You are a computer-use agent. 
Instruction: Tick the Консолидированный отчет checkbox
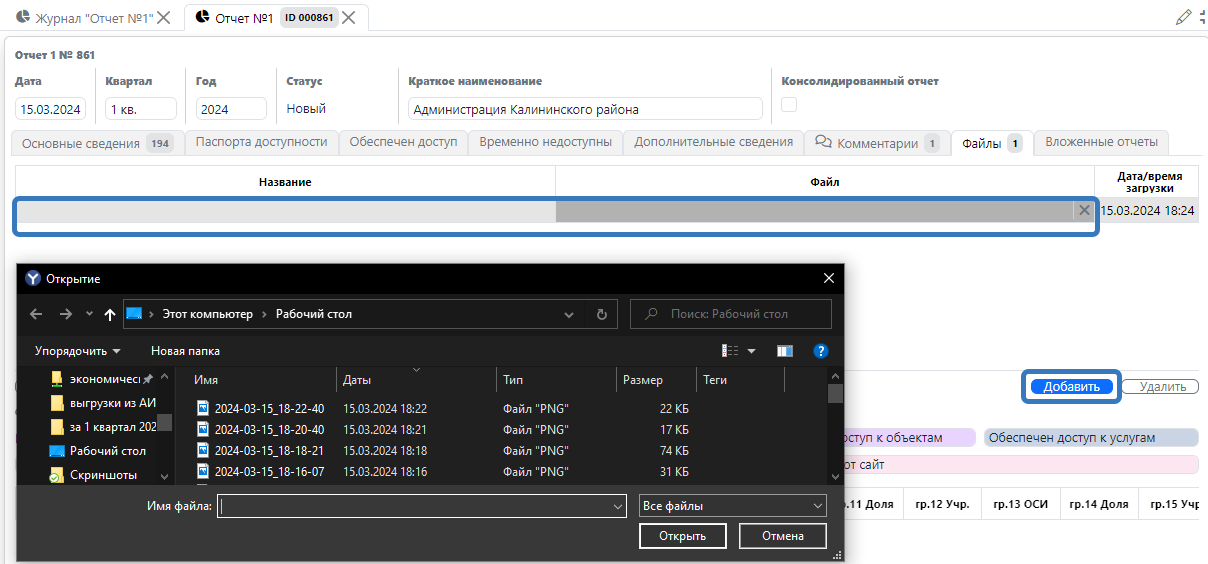pyautogui.click(x=789, y=105)
